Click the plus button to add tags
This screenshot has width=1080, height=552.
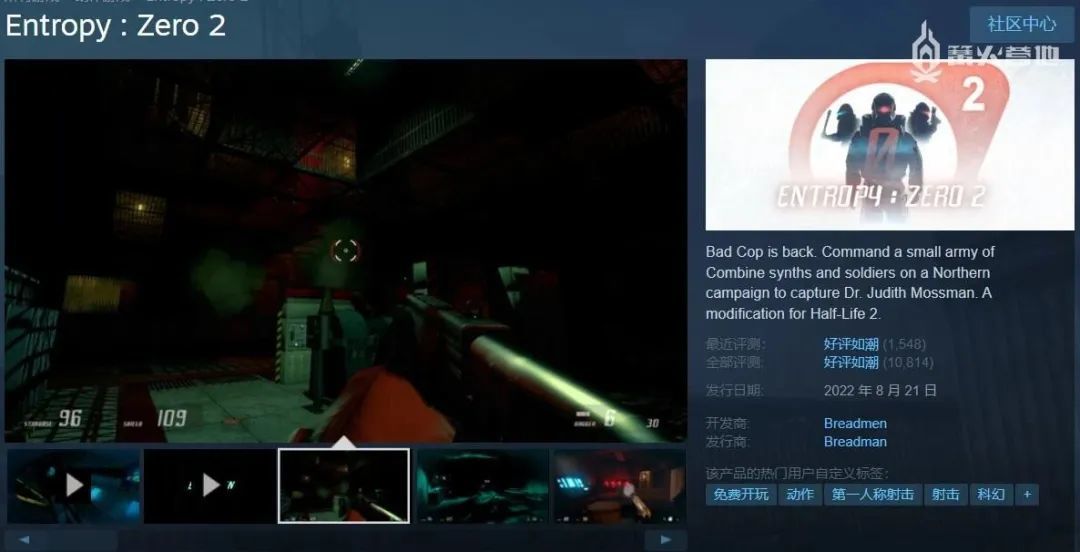(1027, 494)
